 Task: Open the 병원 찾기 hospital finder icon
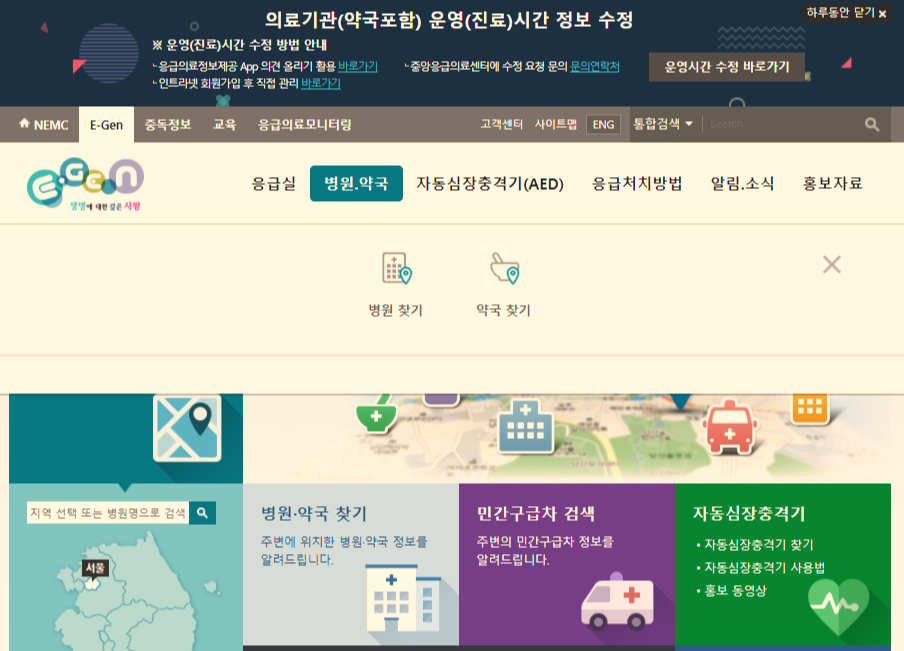pyautogui.click(x=397, y=268)
